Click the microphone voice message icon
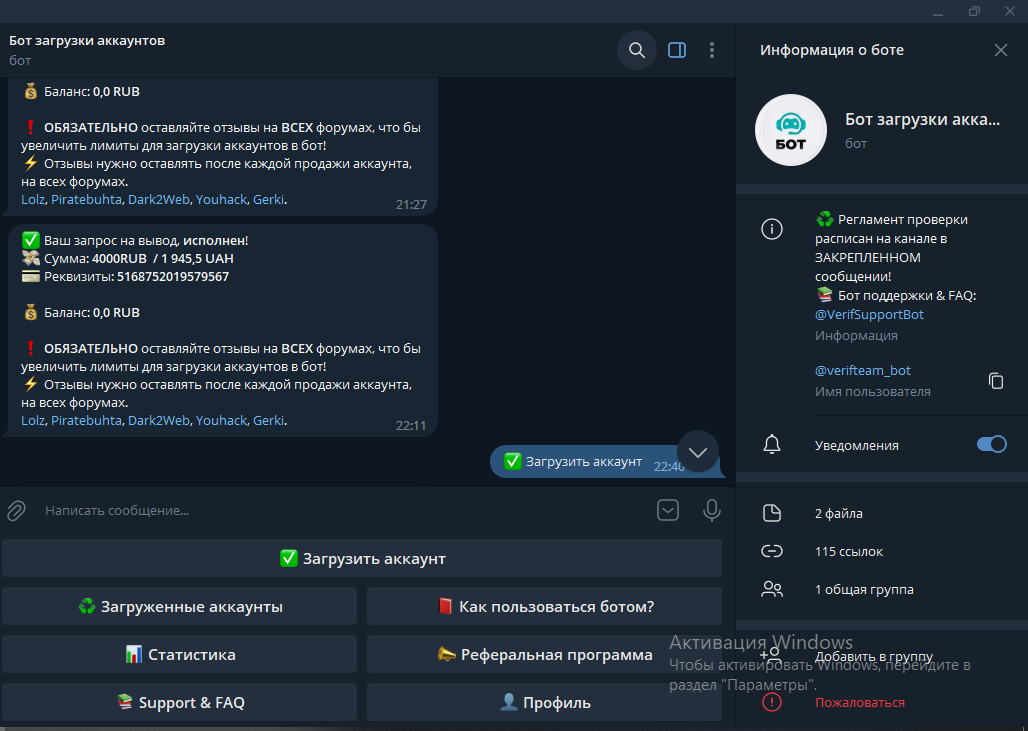The height and width of the screenshot is (731, 1028). 712,511
